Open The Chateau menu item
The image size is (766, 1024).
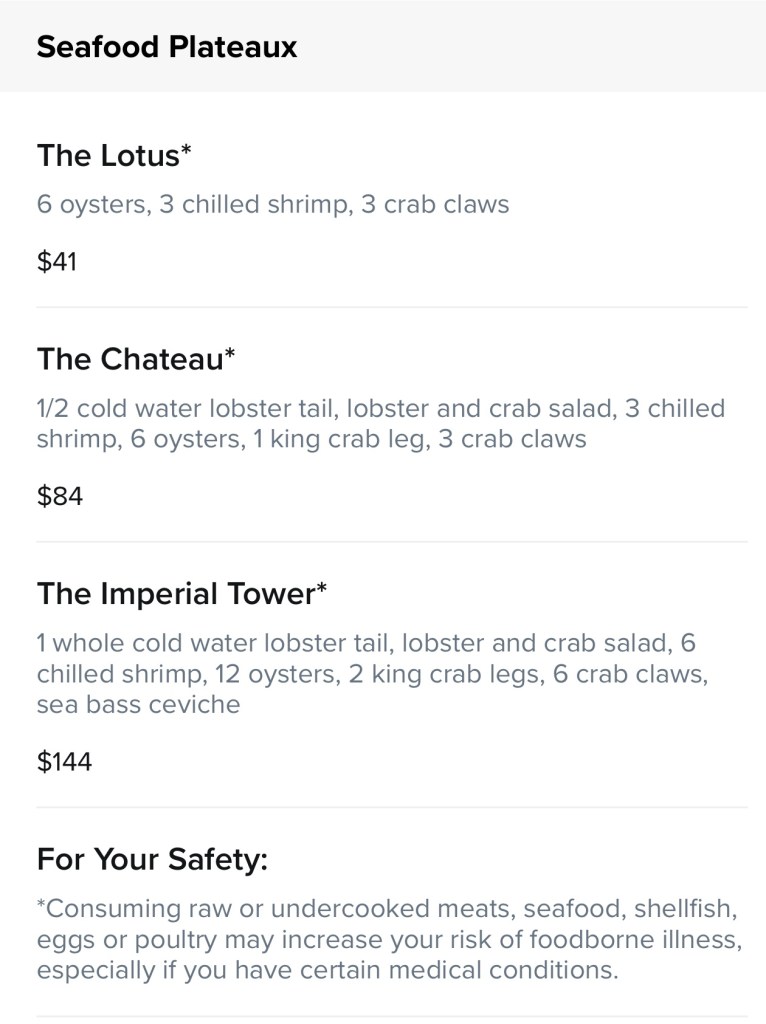click(130, 359)
